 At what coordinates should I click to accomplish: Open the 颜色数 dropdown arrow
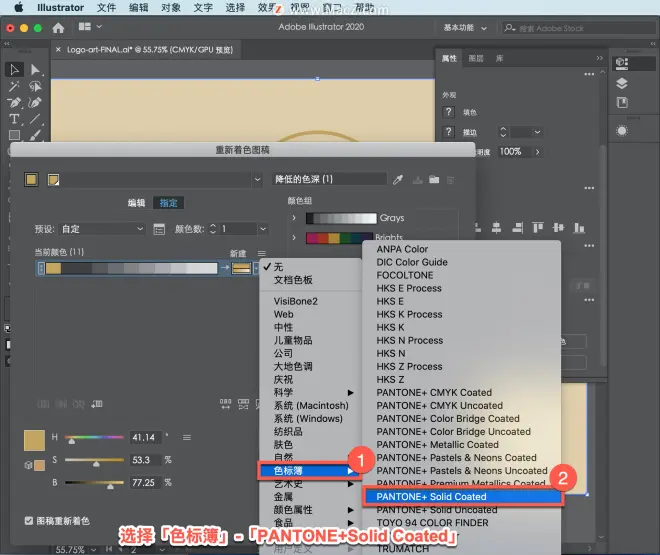pos(263,229)
